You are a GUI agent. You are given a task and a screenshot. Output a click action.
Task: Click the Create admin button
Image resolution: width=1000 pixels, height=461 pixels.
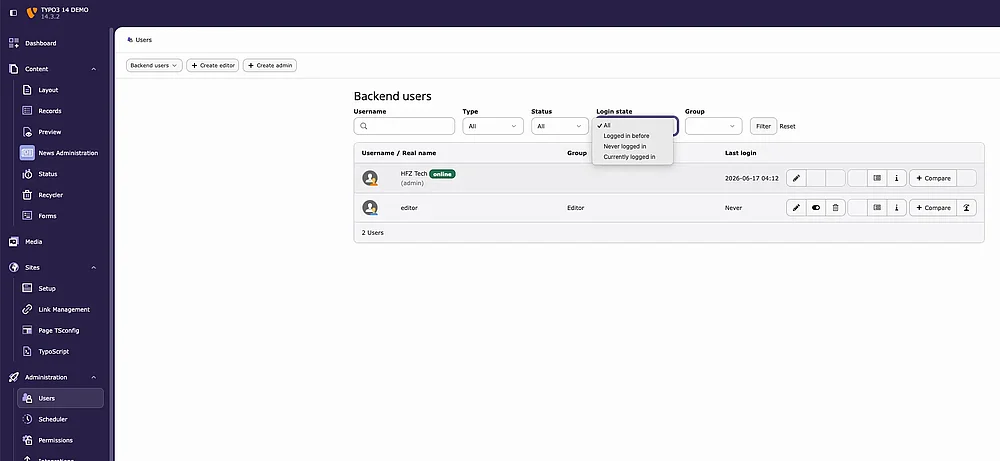[x=270, y=66]
